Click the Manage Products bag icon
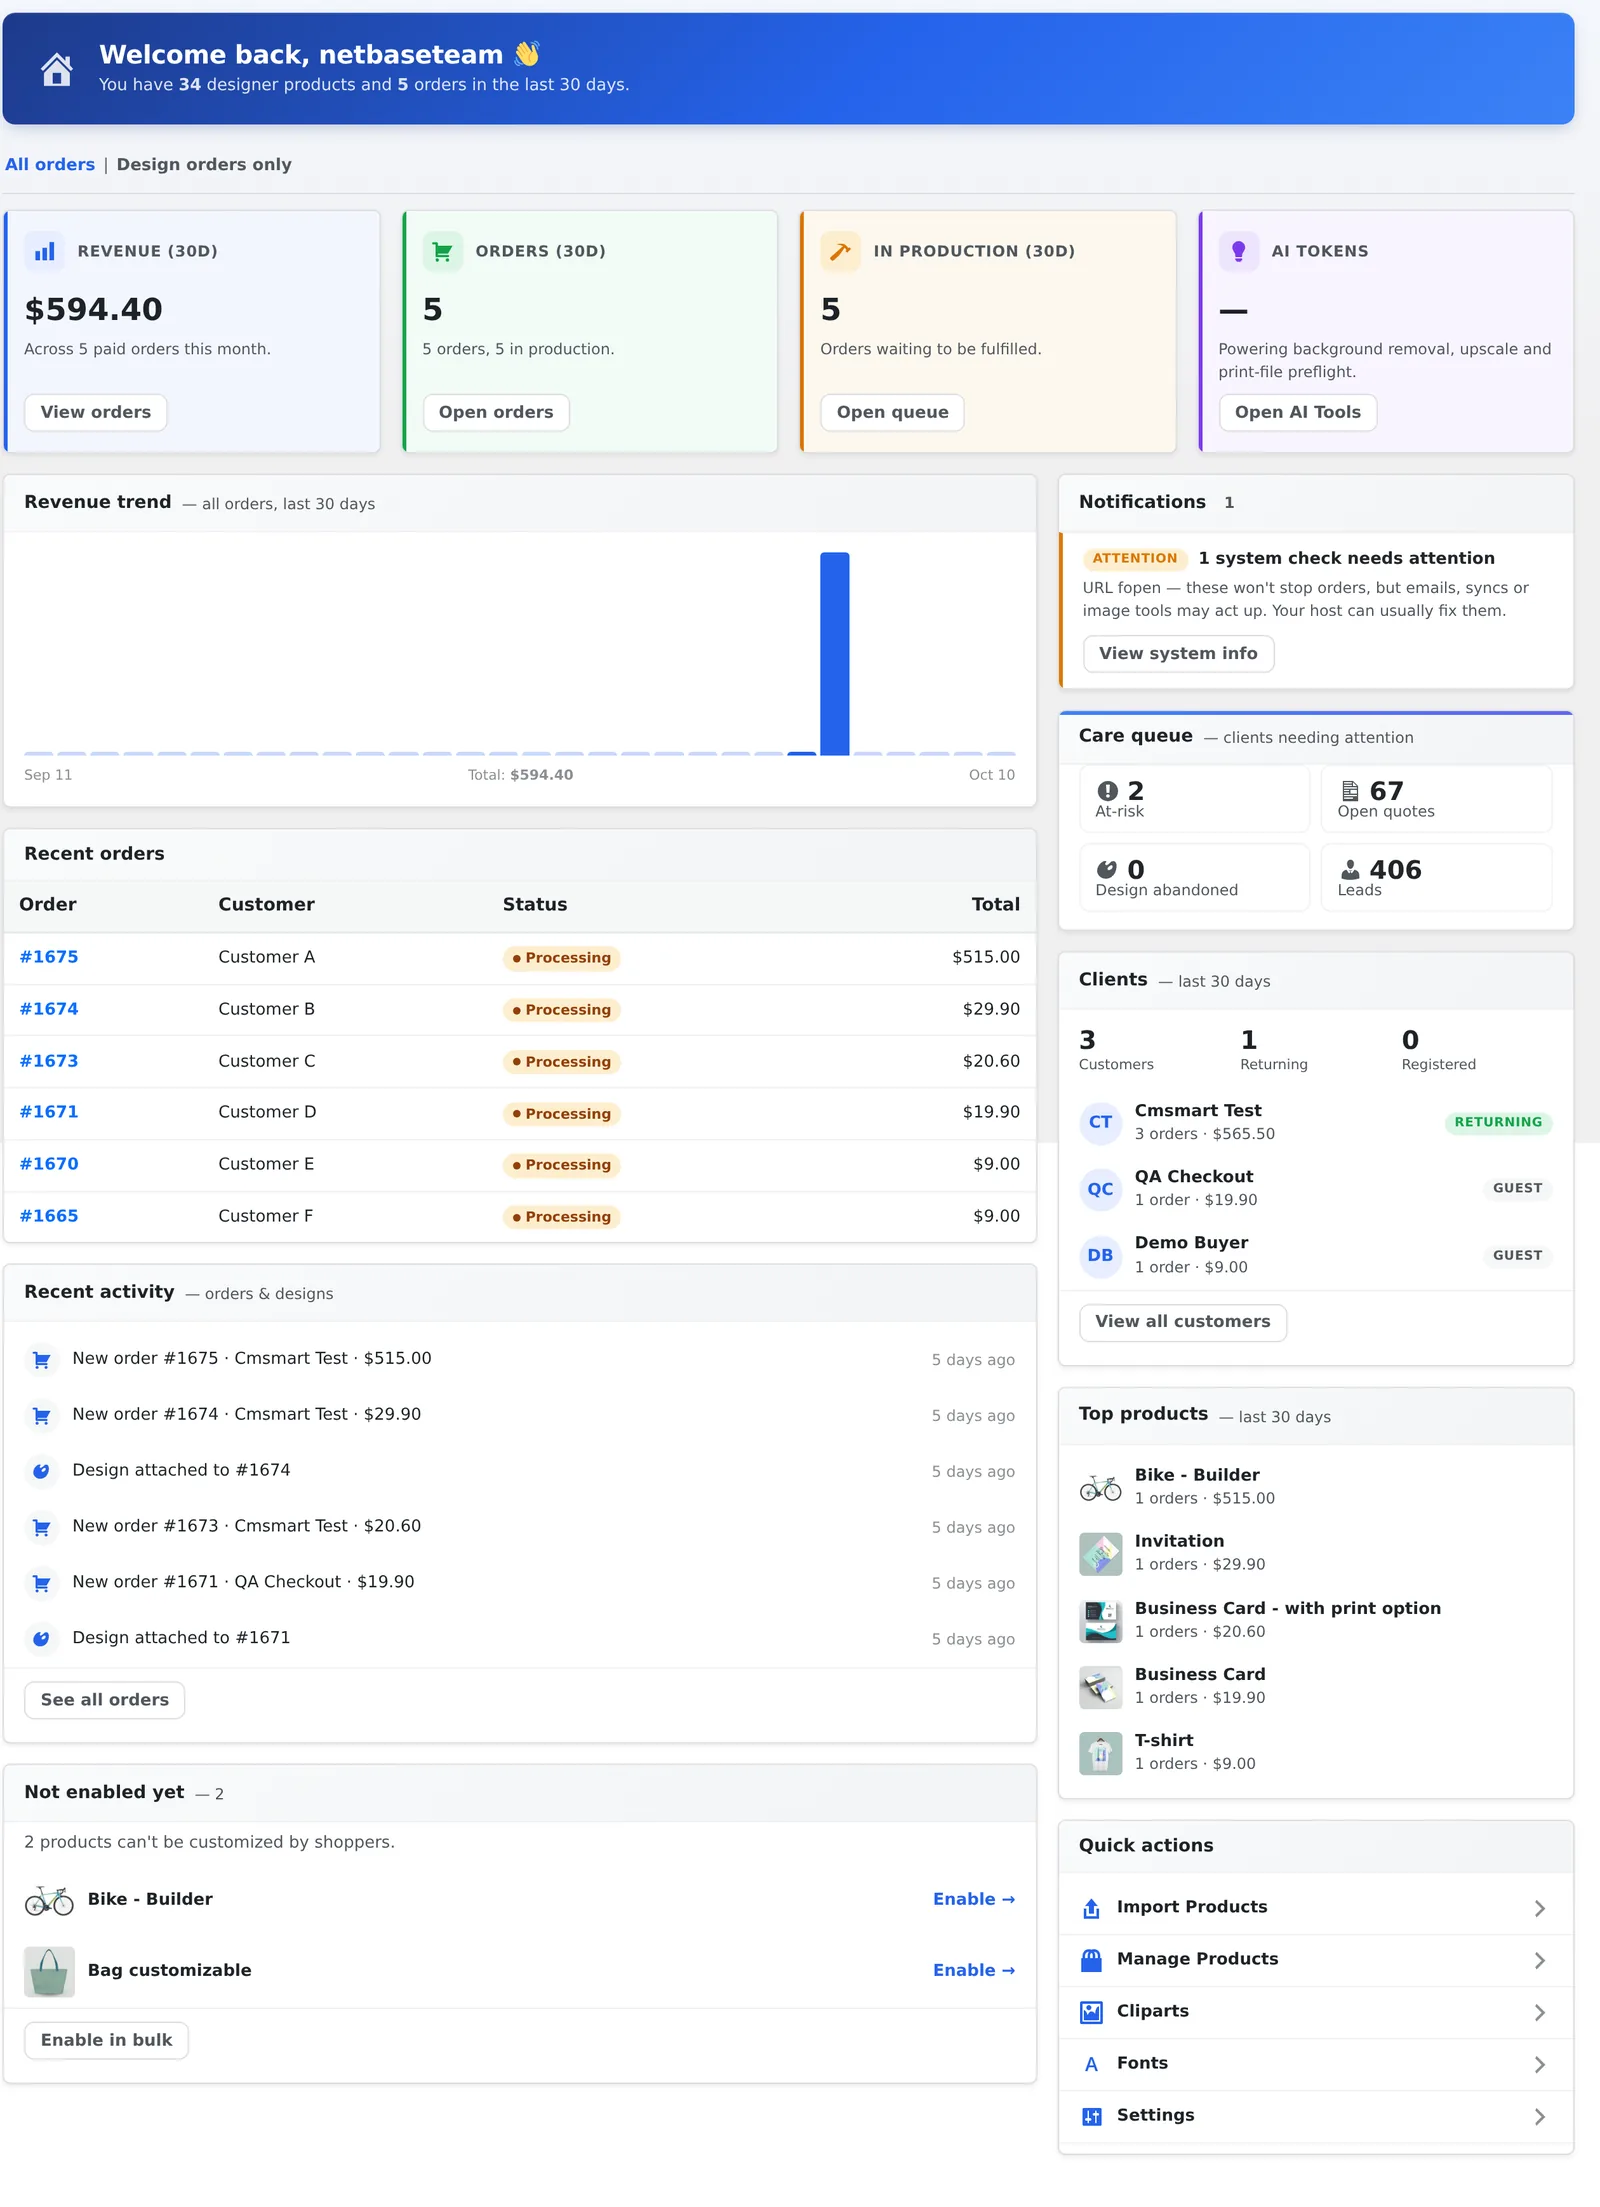This screenshot has width=1600, height=2207. [1092, 1960]
